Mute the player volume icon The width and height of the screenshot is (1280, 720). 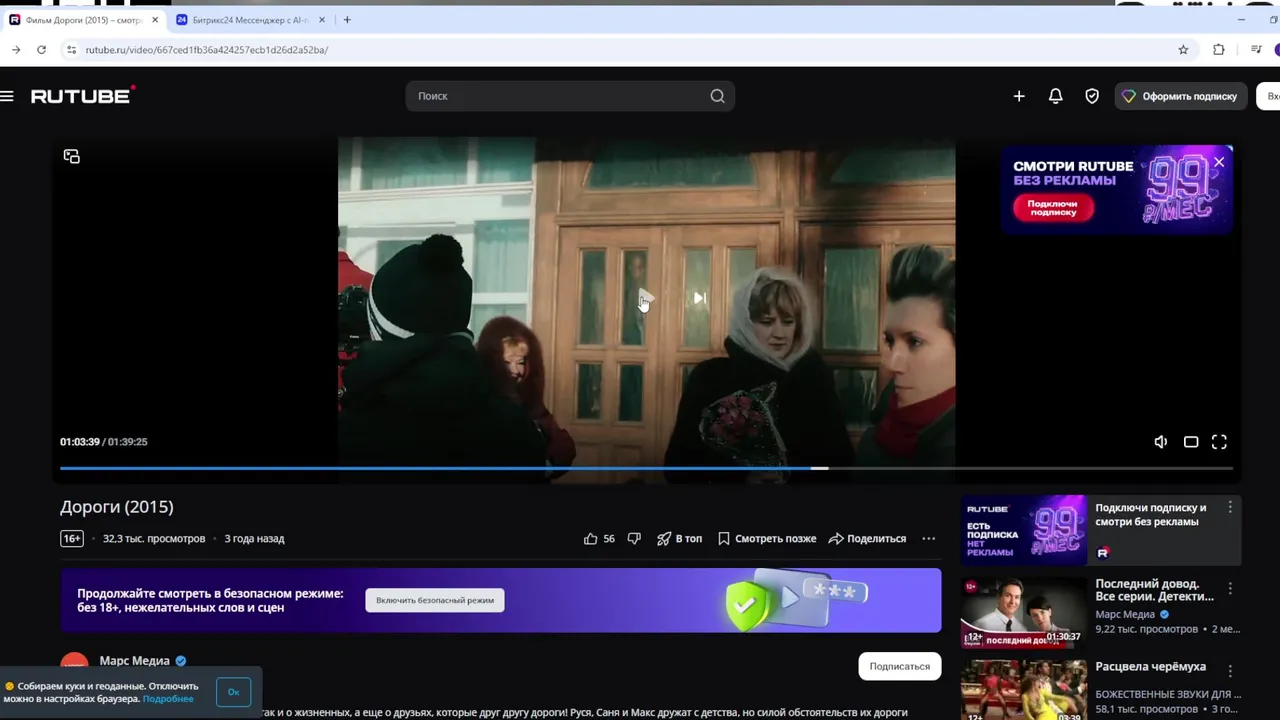click(1161, 442)
